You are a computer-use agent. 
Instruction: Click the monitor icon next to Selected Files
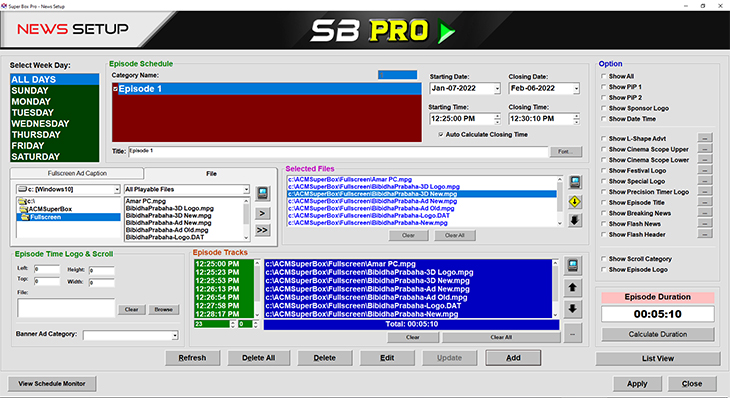[x=575, y=183]
